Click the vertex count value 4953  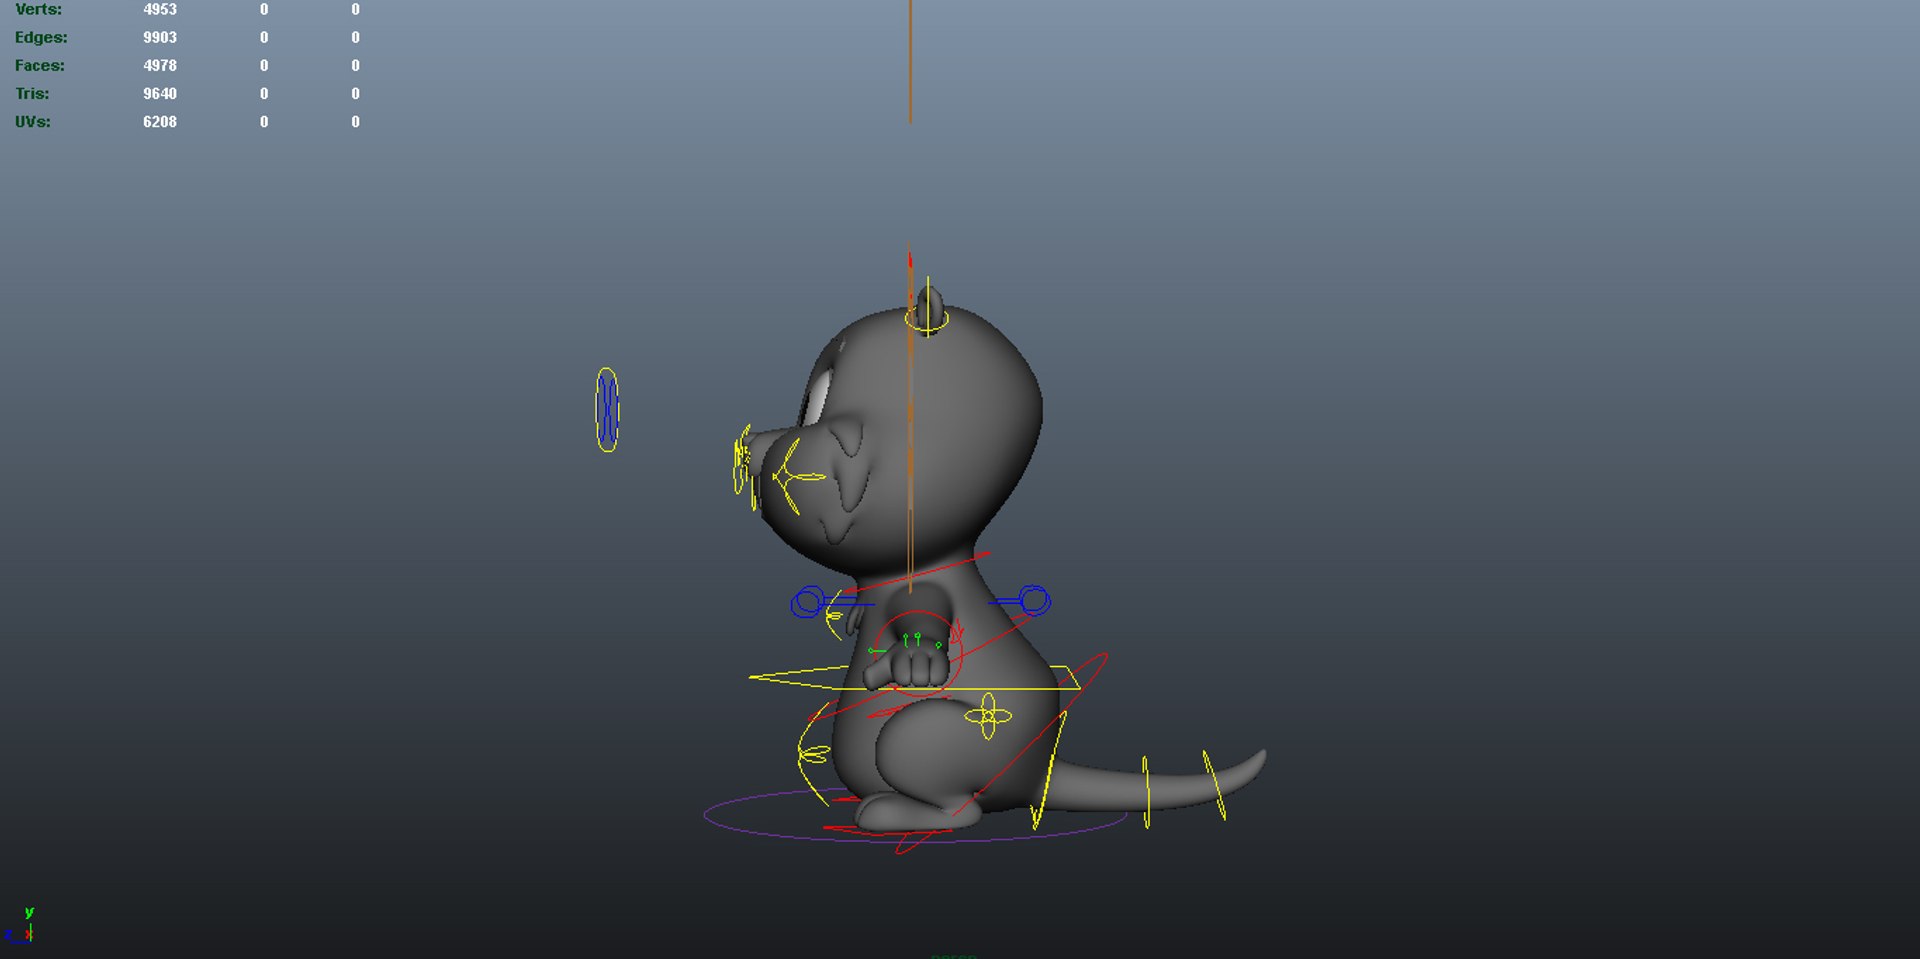tap(160, 9)
